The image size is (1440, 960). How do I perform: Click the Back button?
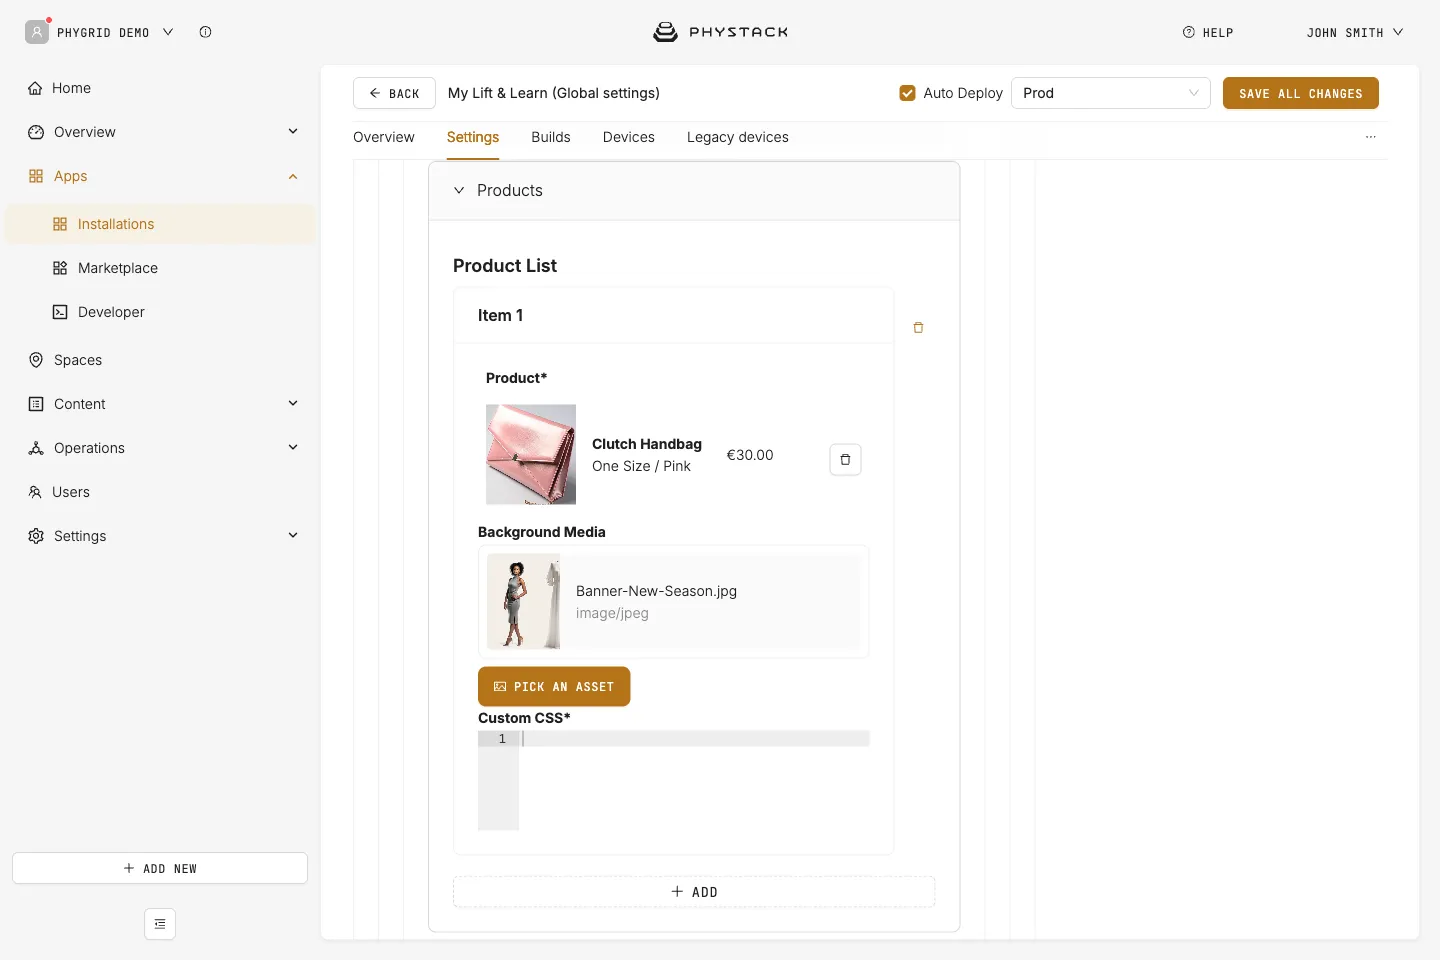(394, 93)
